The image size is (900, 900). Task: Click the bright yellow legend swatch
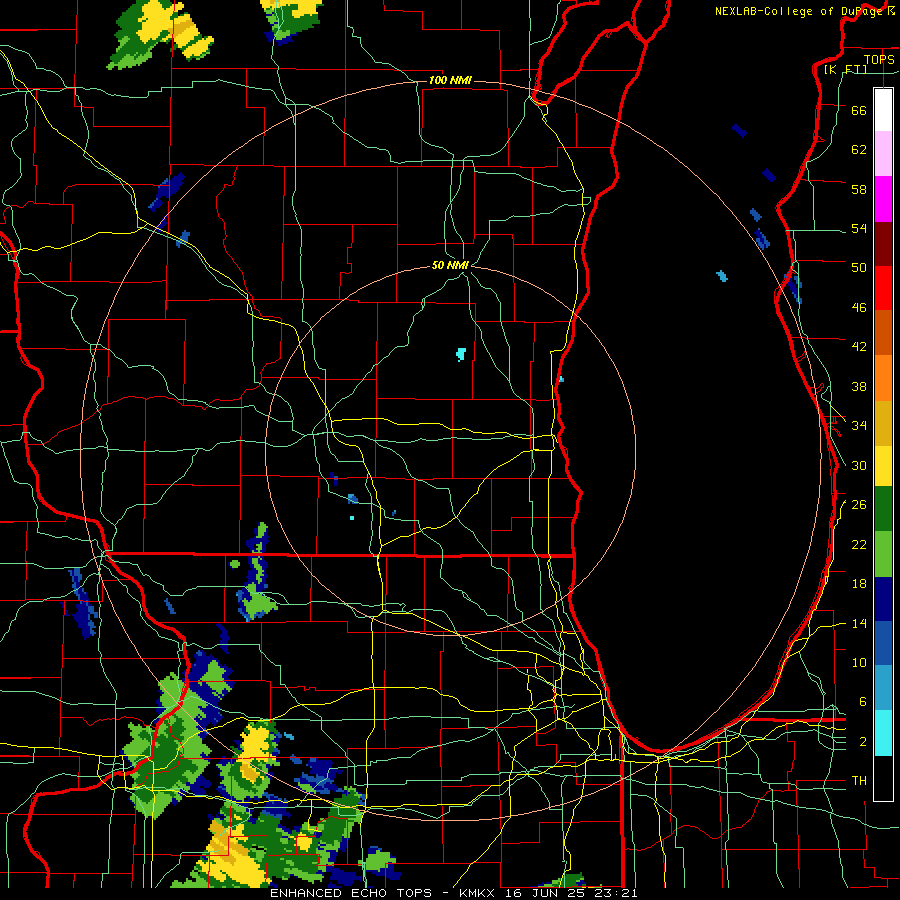pyautogui.click(x=883, y=466)
